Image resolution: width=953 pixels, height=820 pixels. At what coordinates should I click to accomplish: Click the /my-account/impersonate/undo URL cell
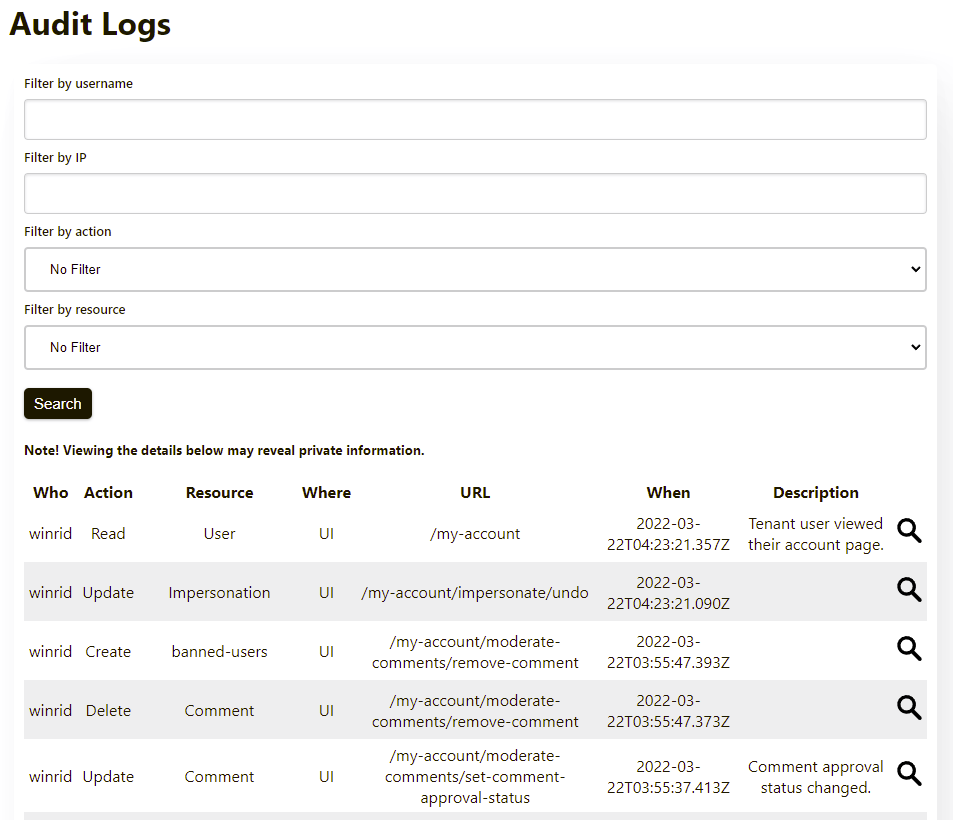coord(475,593)
